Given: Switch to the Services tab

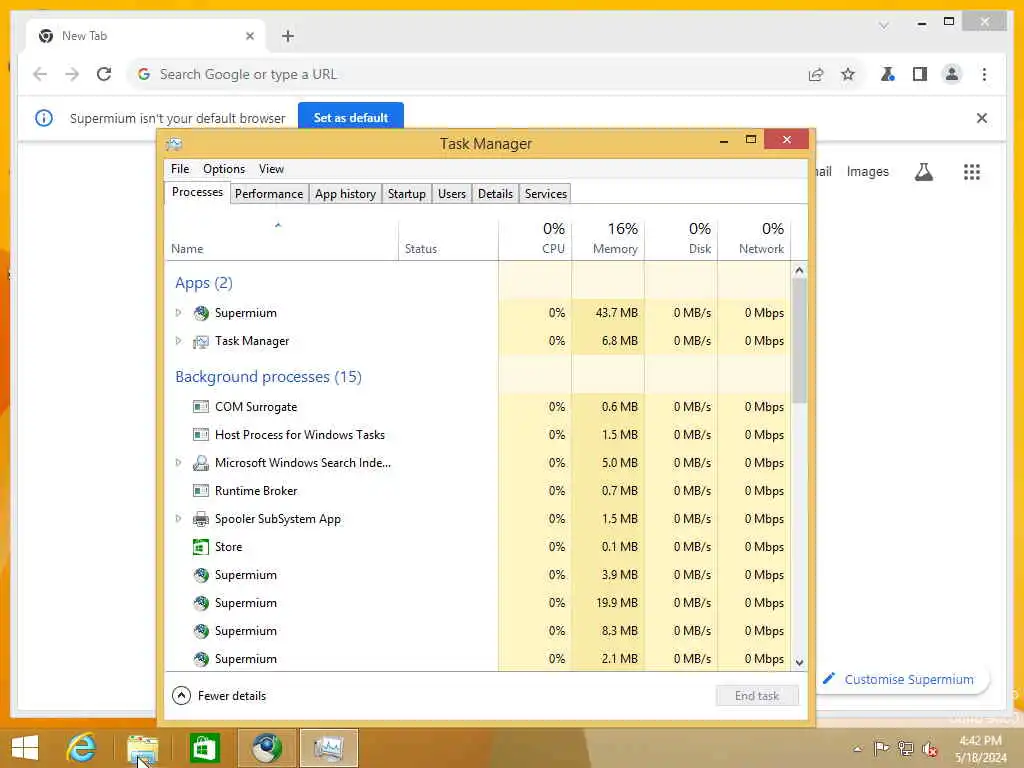Looking at the screenshot, I should pyautogui.click(x=545, y=194).
